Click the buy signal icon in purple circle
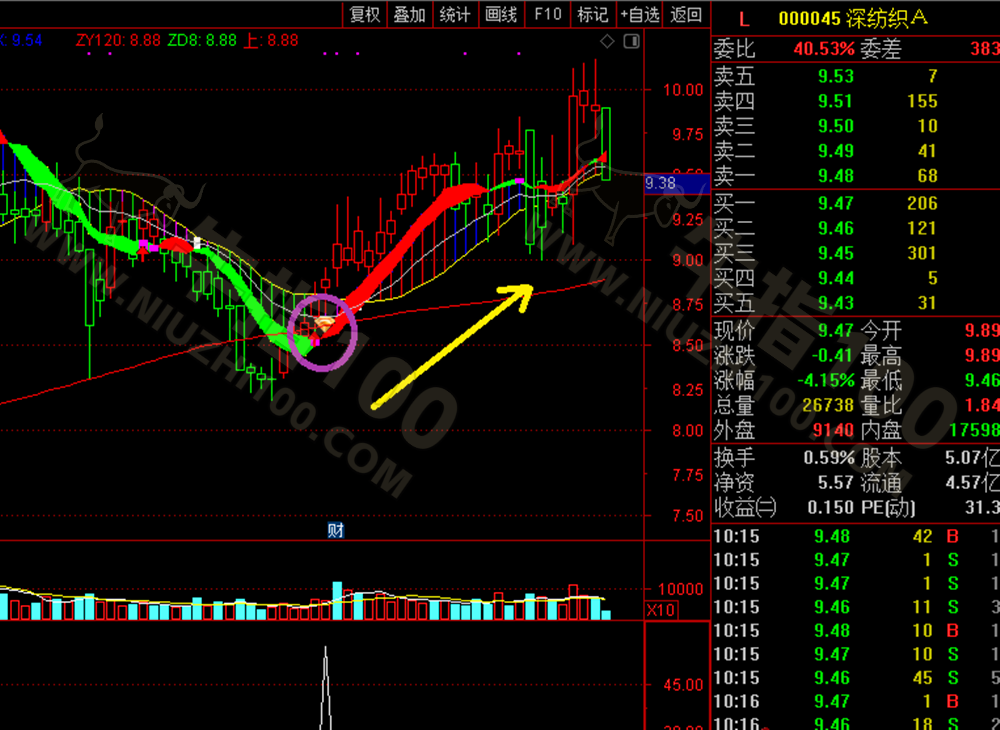 click(x=325, y=324)
